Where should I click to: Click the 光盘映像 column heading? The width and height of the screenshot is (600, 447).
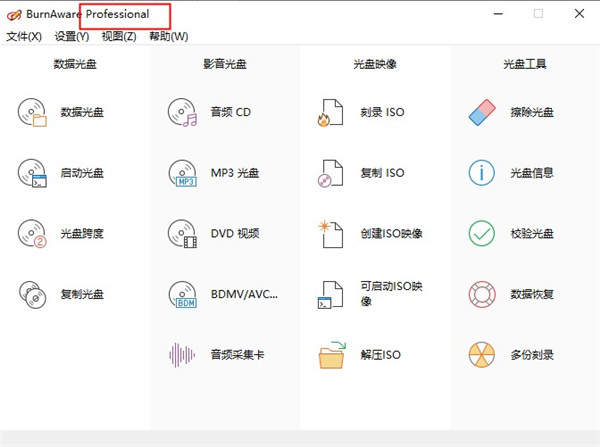tap(375, 64)
